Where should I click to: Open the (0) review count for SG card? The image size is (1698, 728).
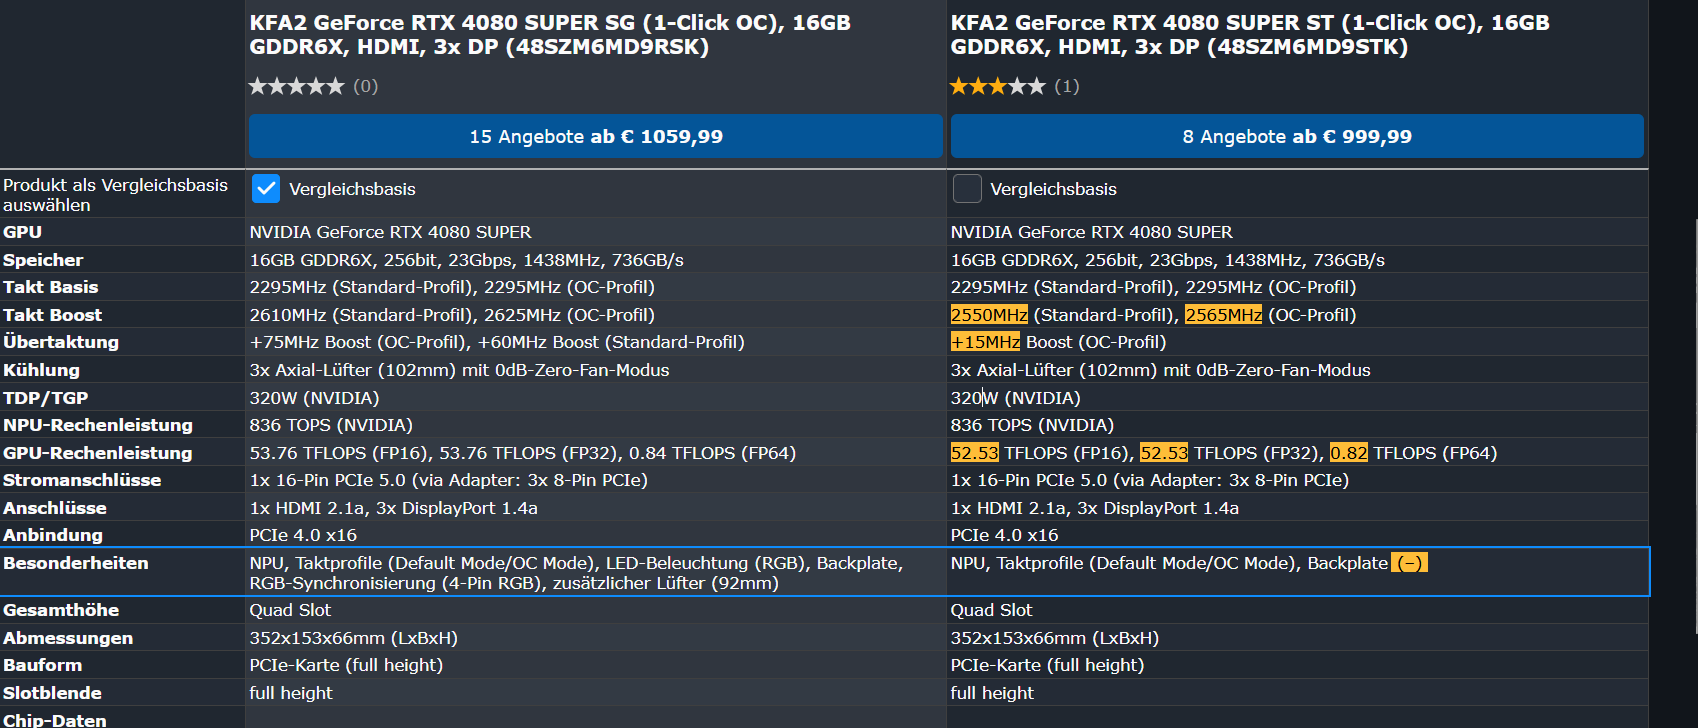coord(366,86)
